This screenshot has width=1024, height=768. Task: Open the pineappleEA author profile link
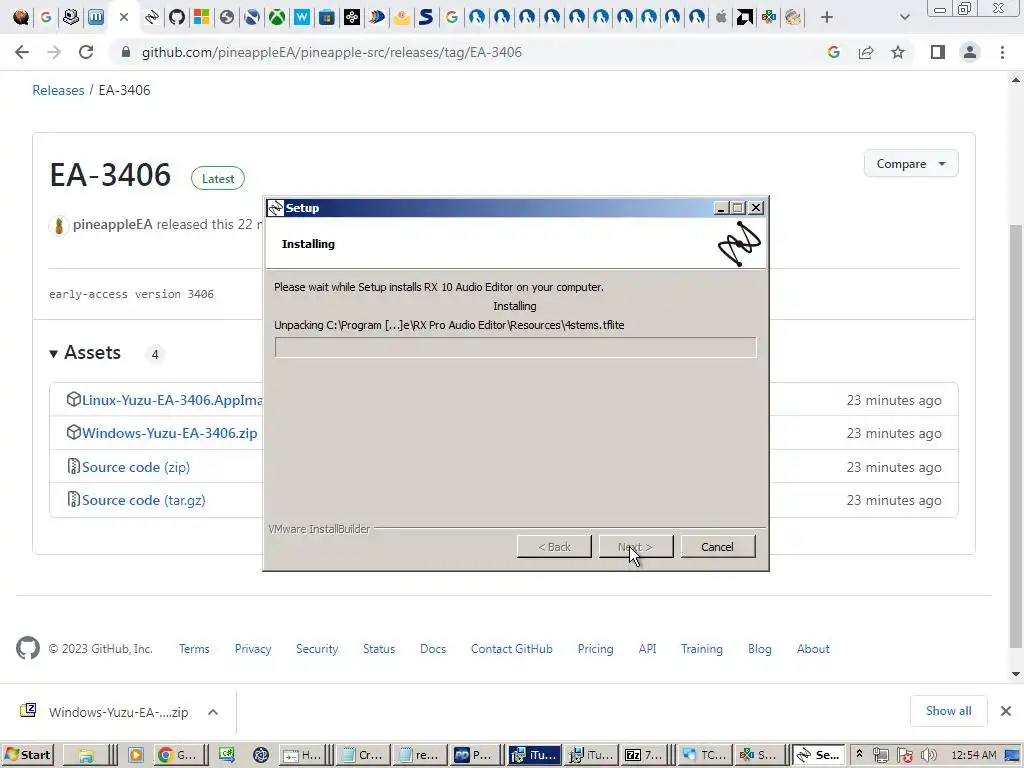(112, 224)
